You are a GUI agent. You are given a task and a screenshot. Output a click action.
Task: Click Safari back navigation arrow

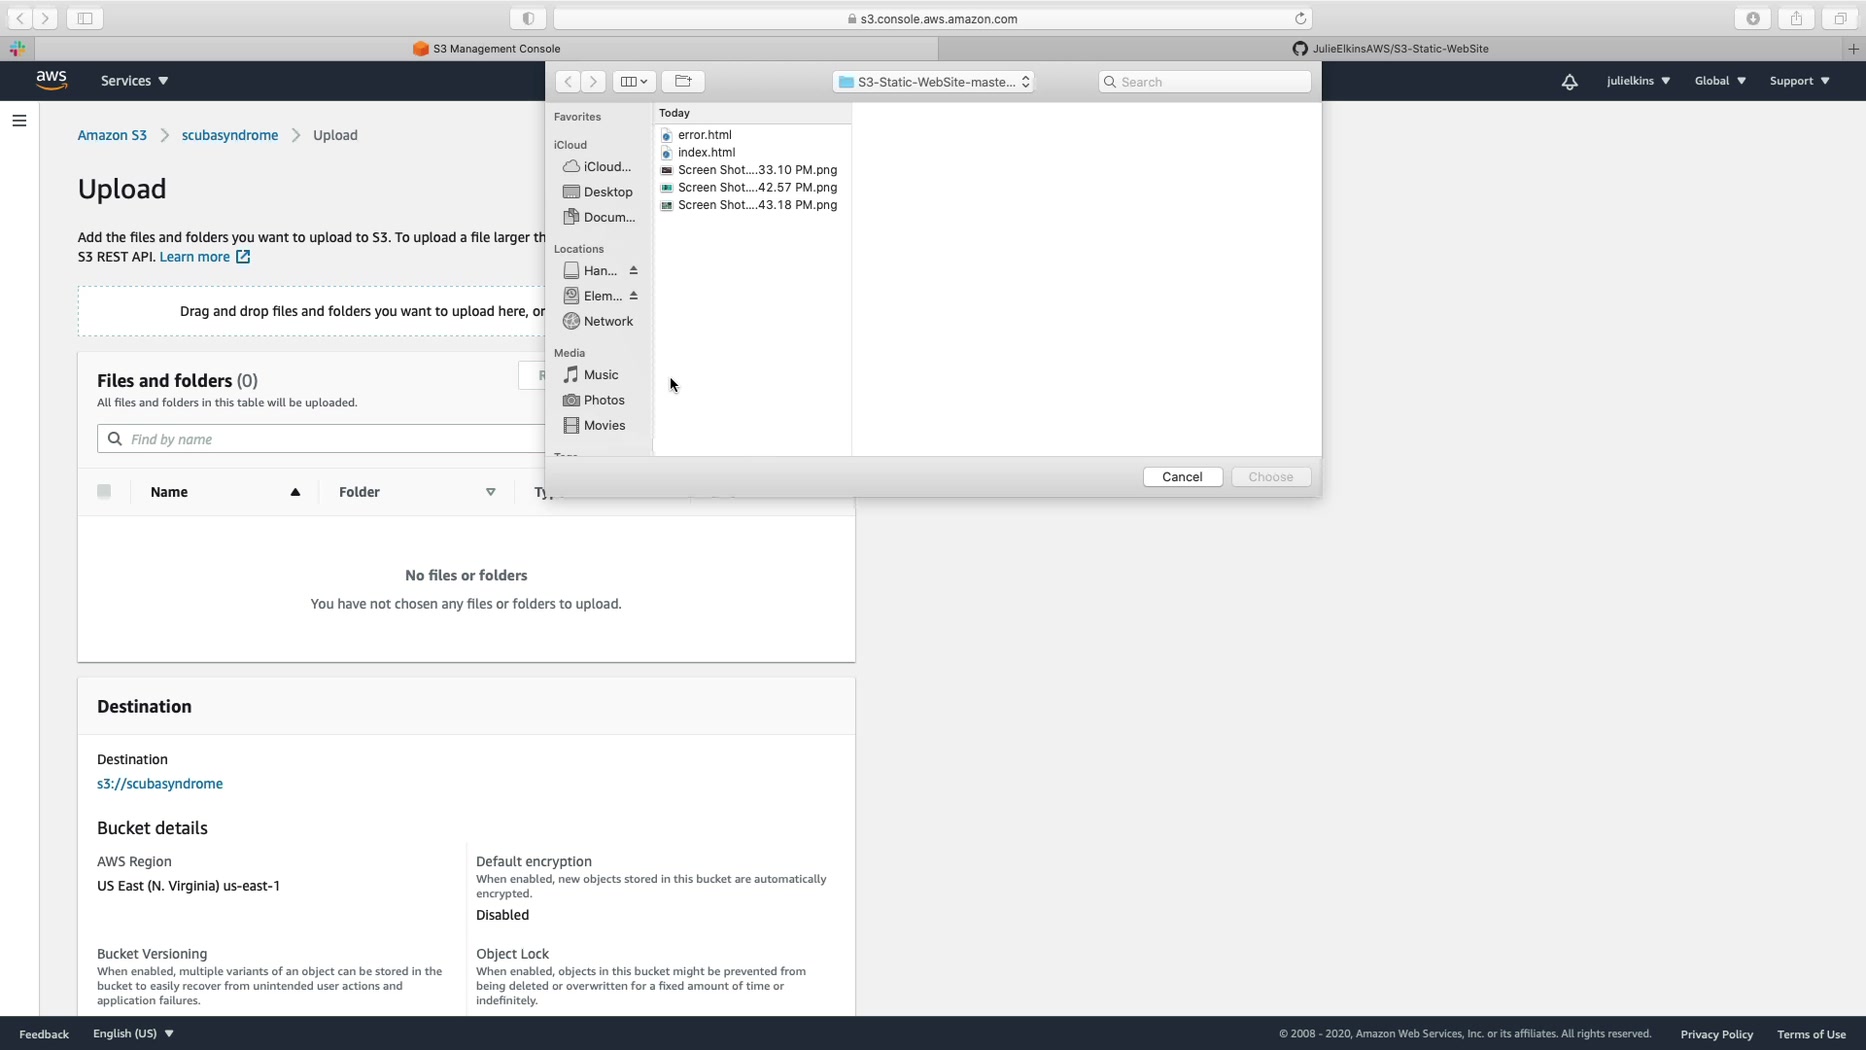tap(19, 18)
